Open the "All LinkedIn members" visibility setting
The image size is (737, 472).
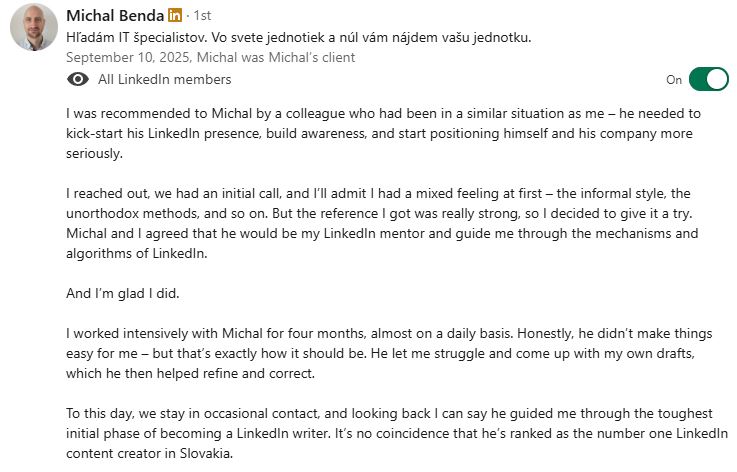pos(164,79)
